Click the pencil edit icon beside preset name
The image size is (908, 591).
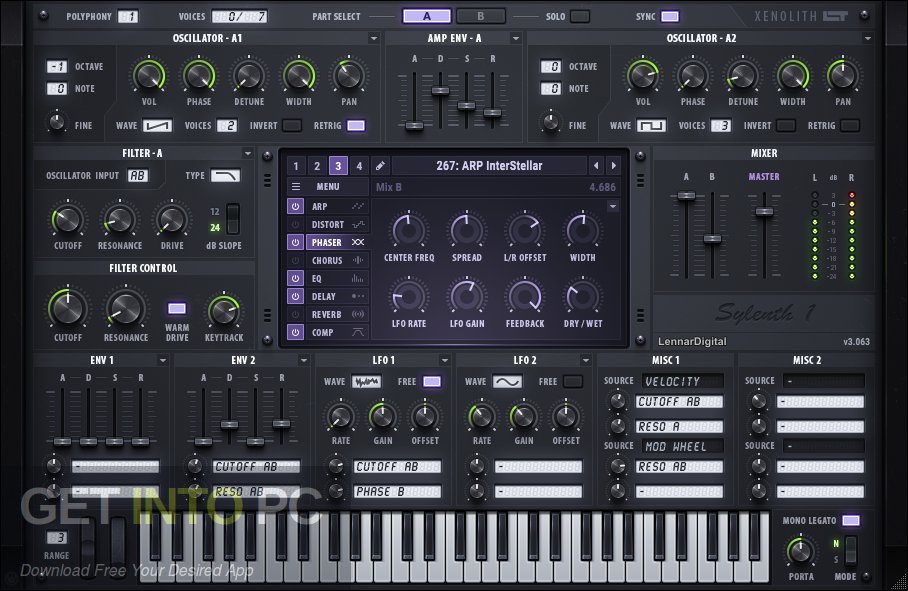coord(380,166)
